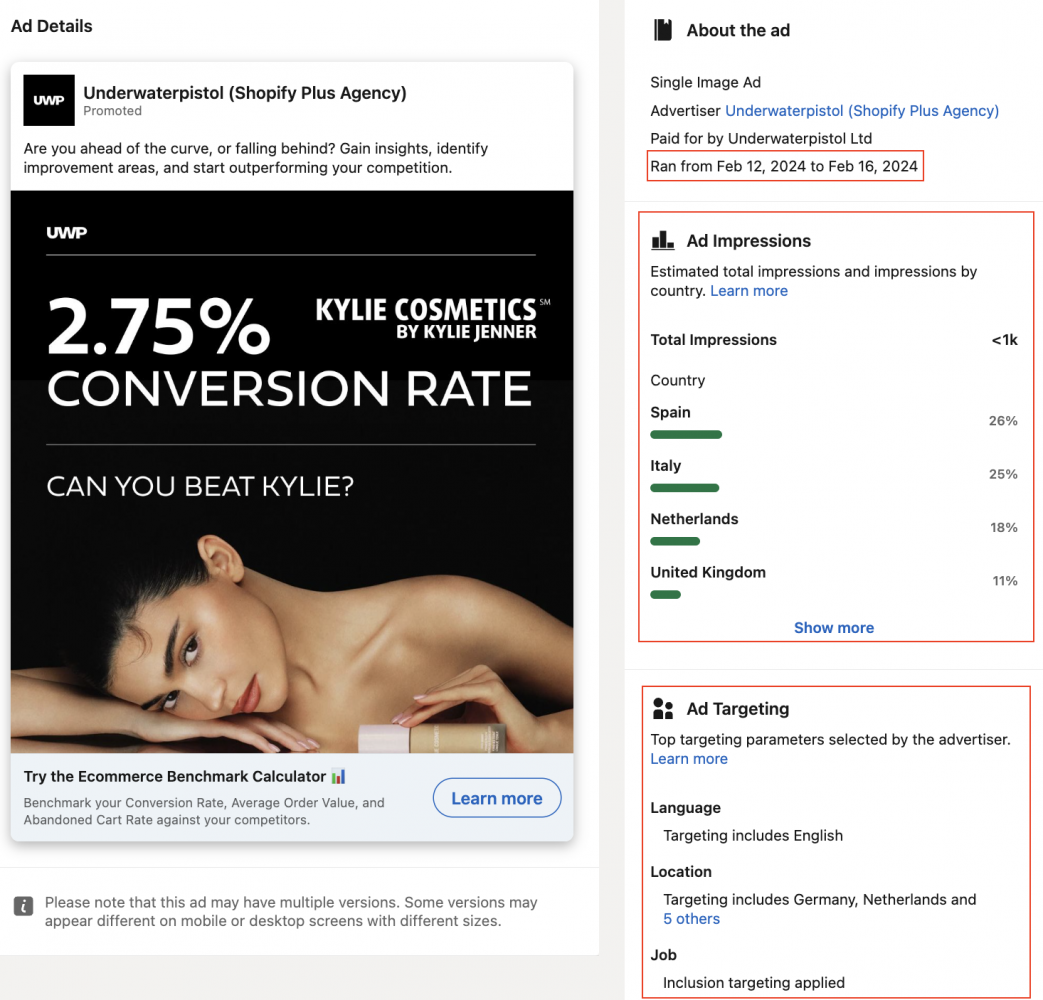Expand the 5 others location link
The image size is (1043, 1000).
(x=692, y=919)
